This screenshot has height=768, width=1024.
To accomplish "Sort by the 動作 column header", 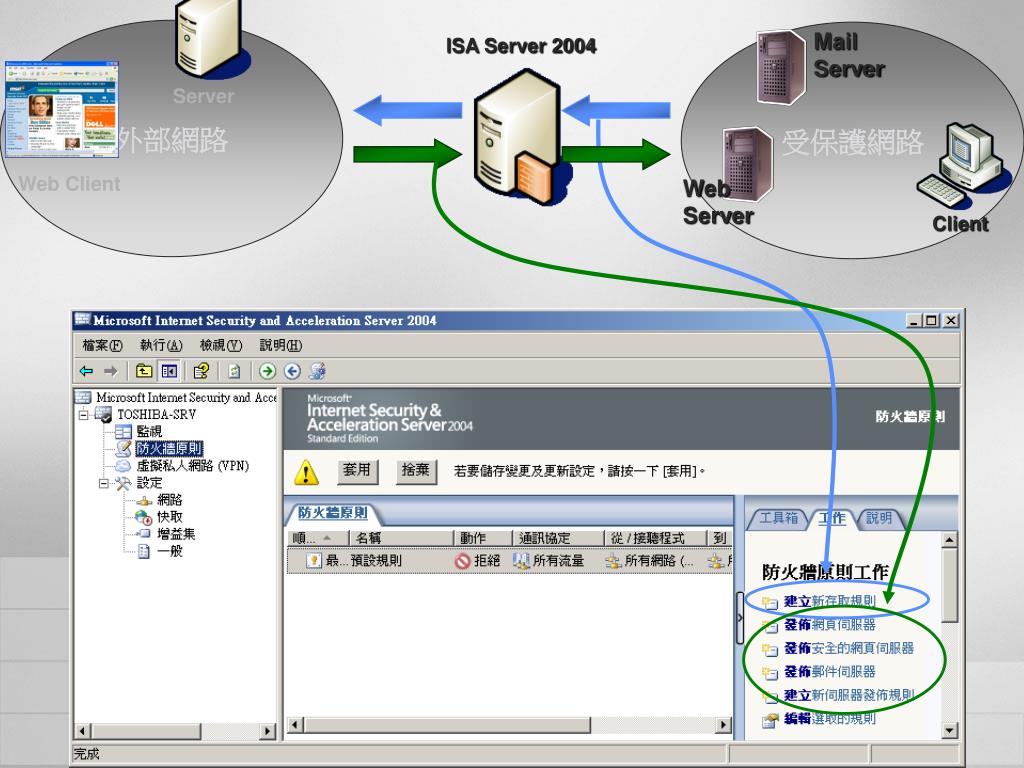I will coord(483,538).
